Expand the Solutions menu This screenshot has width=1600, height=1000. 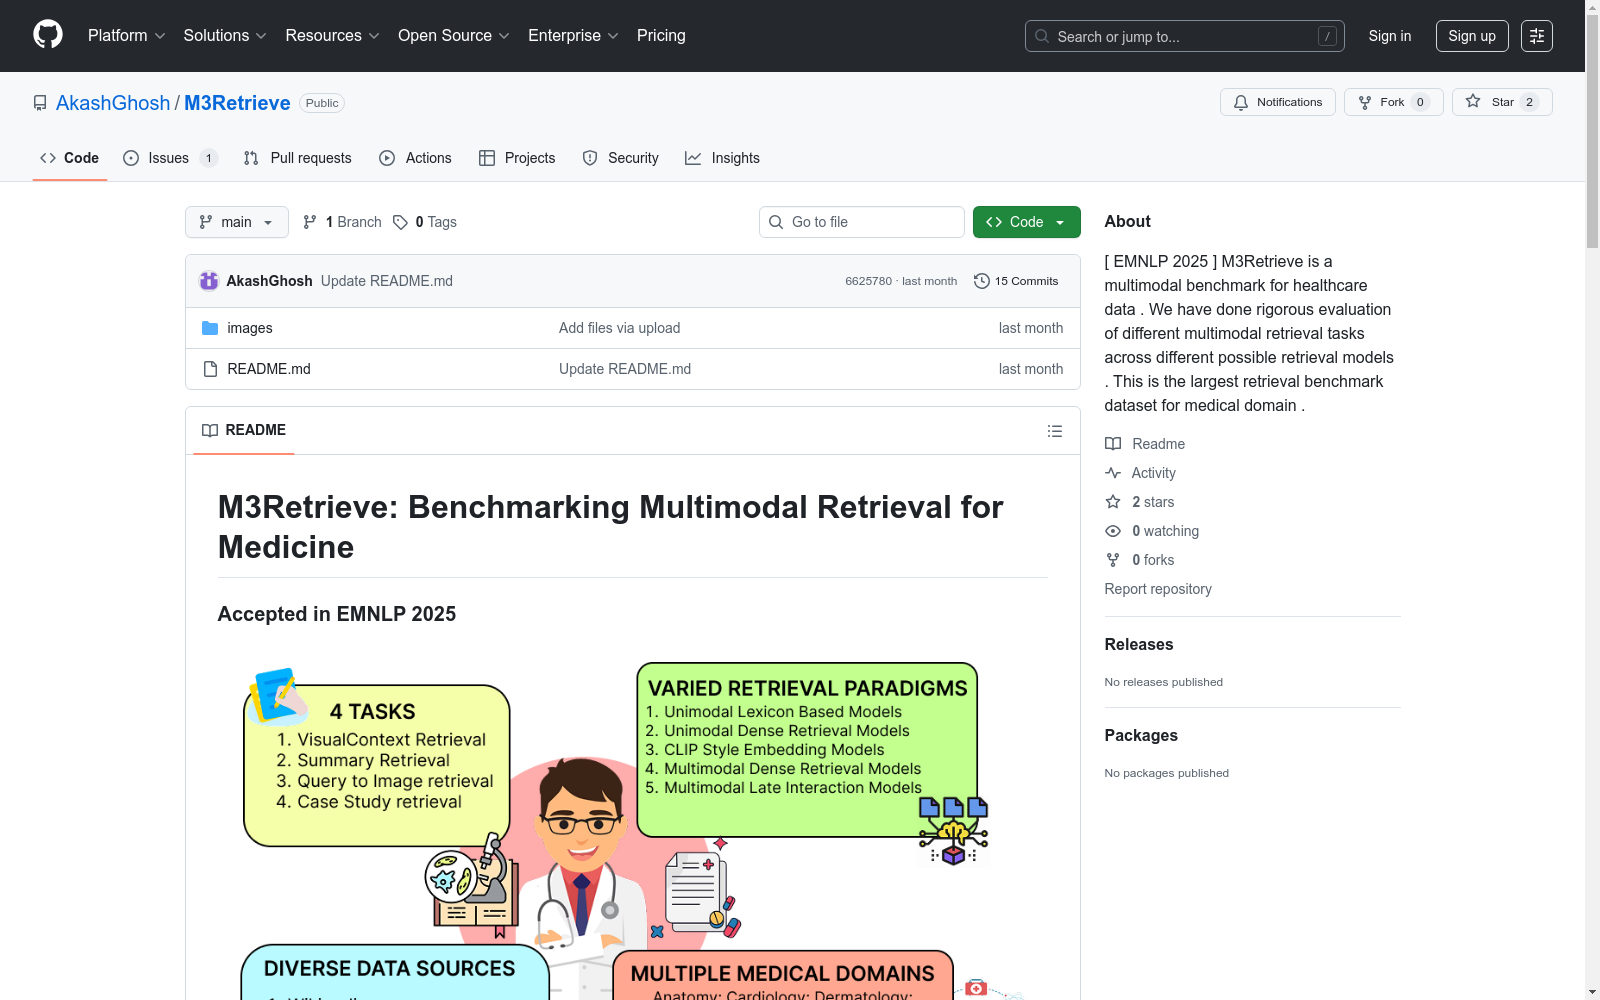225,36
